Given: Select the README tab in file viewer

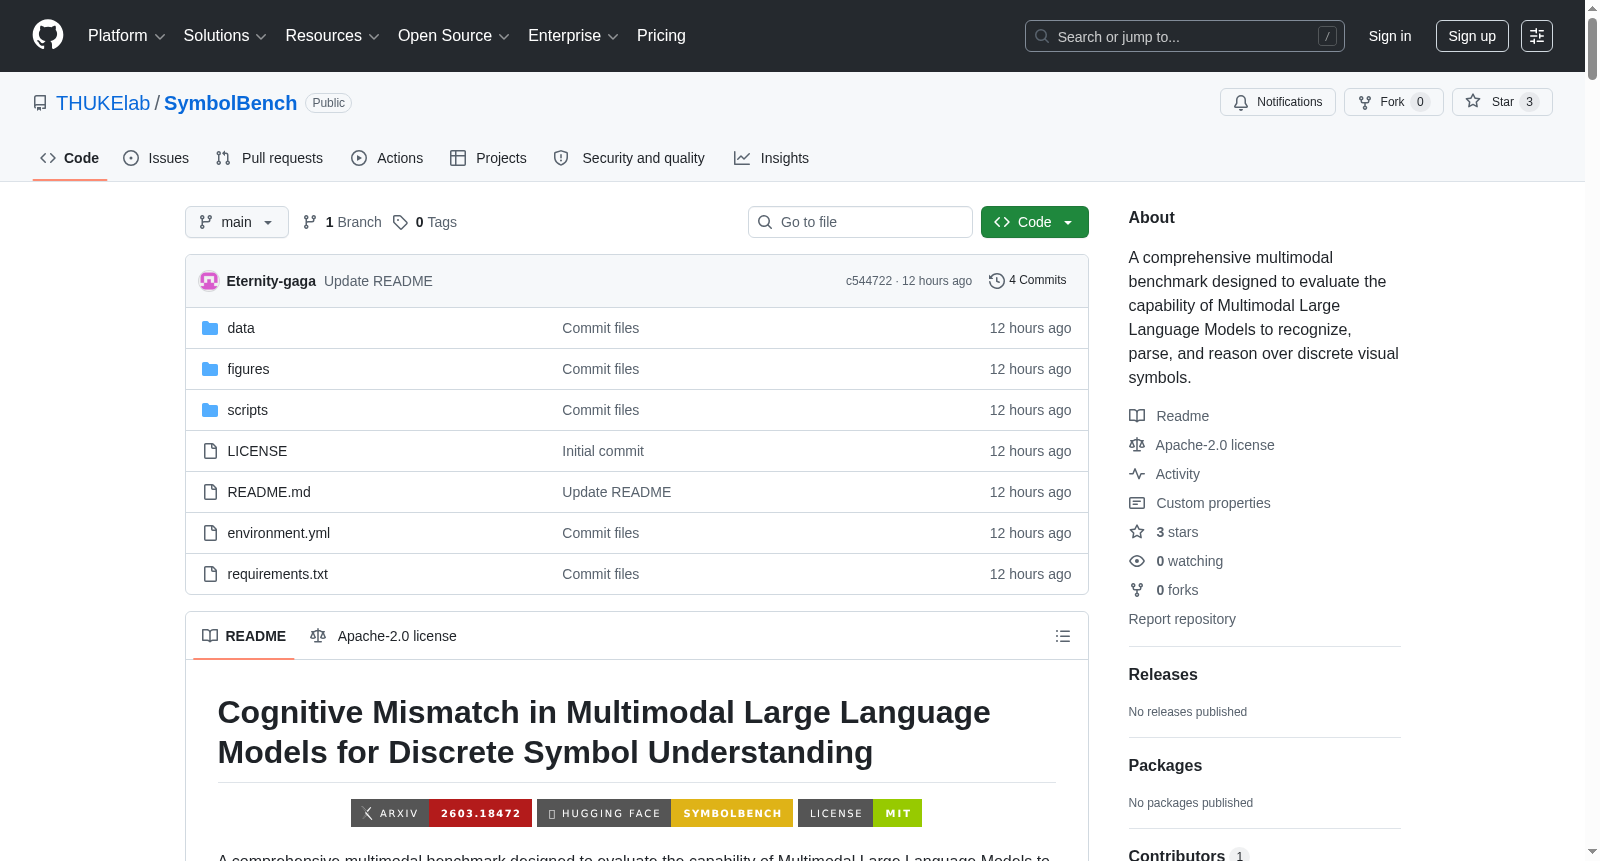Looking at the screenshot, I should pos(244,636).
